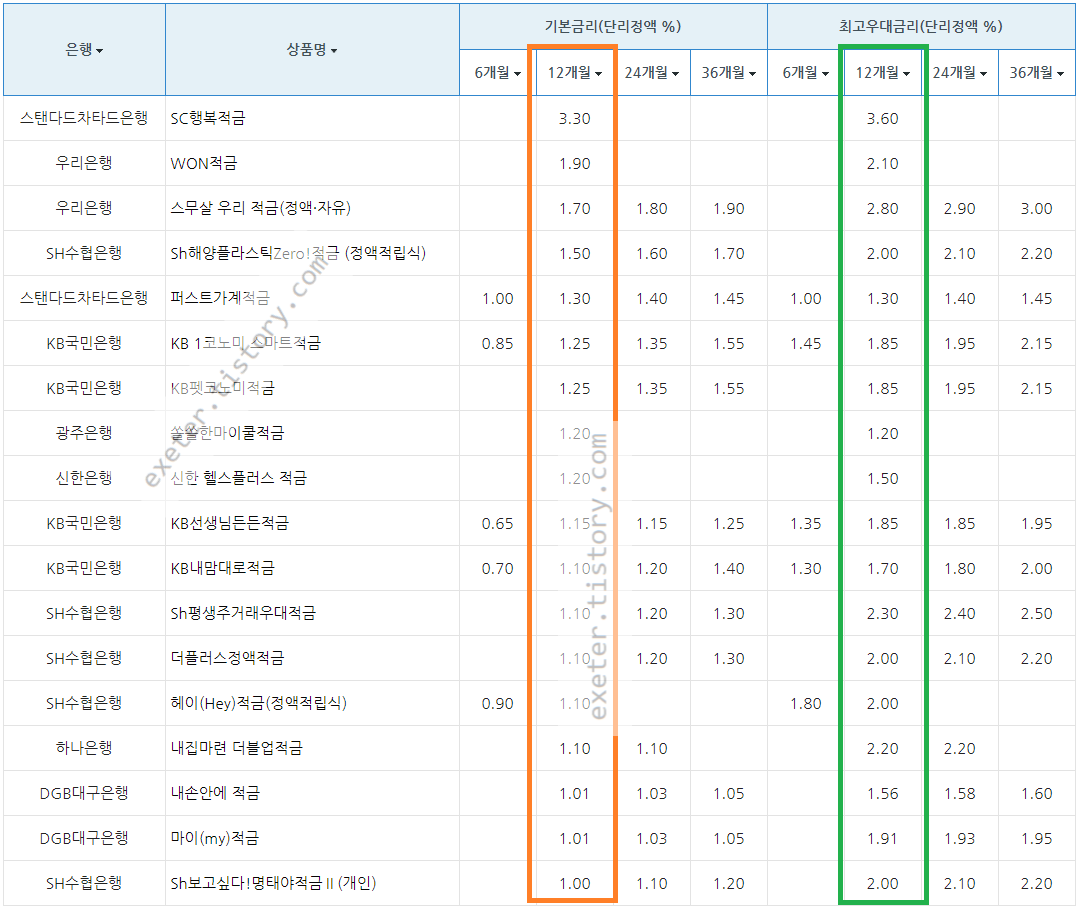Sort 최고우대금리 by the 6개월 header
Viewport: 1076px width, 906px height.
[806, 72]
